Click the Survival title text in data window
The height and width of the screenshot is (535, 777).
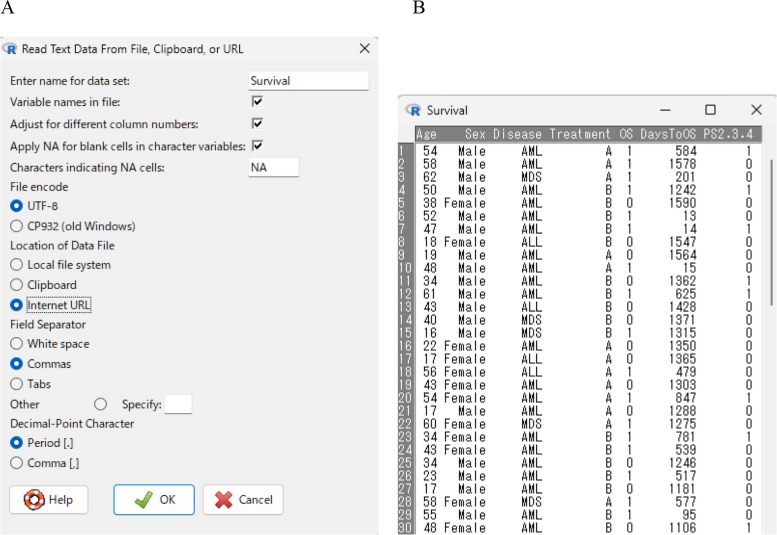coord(447,110)
